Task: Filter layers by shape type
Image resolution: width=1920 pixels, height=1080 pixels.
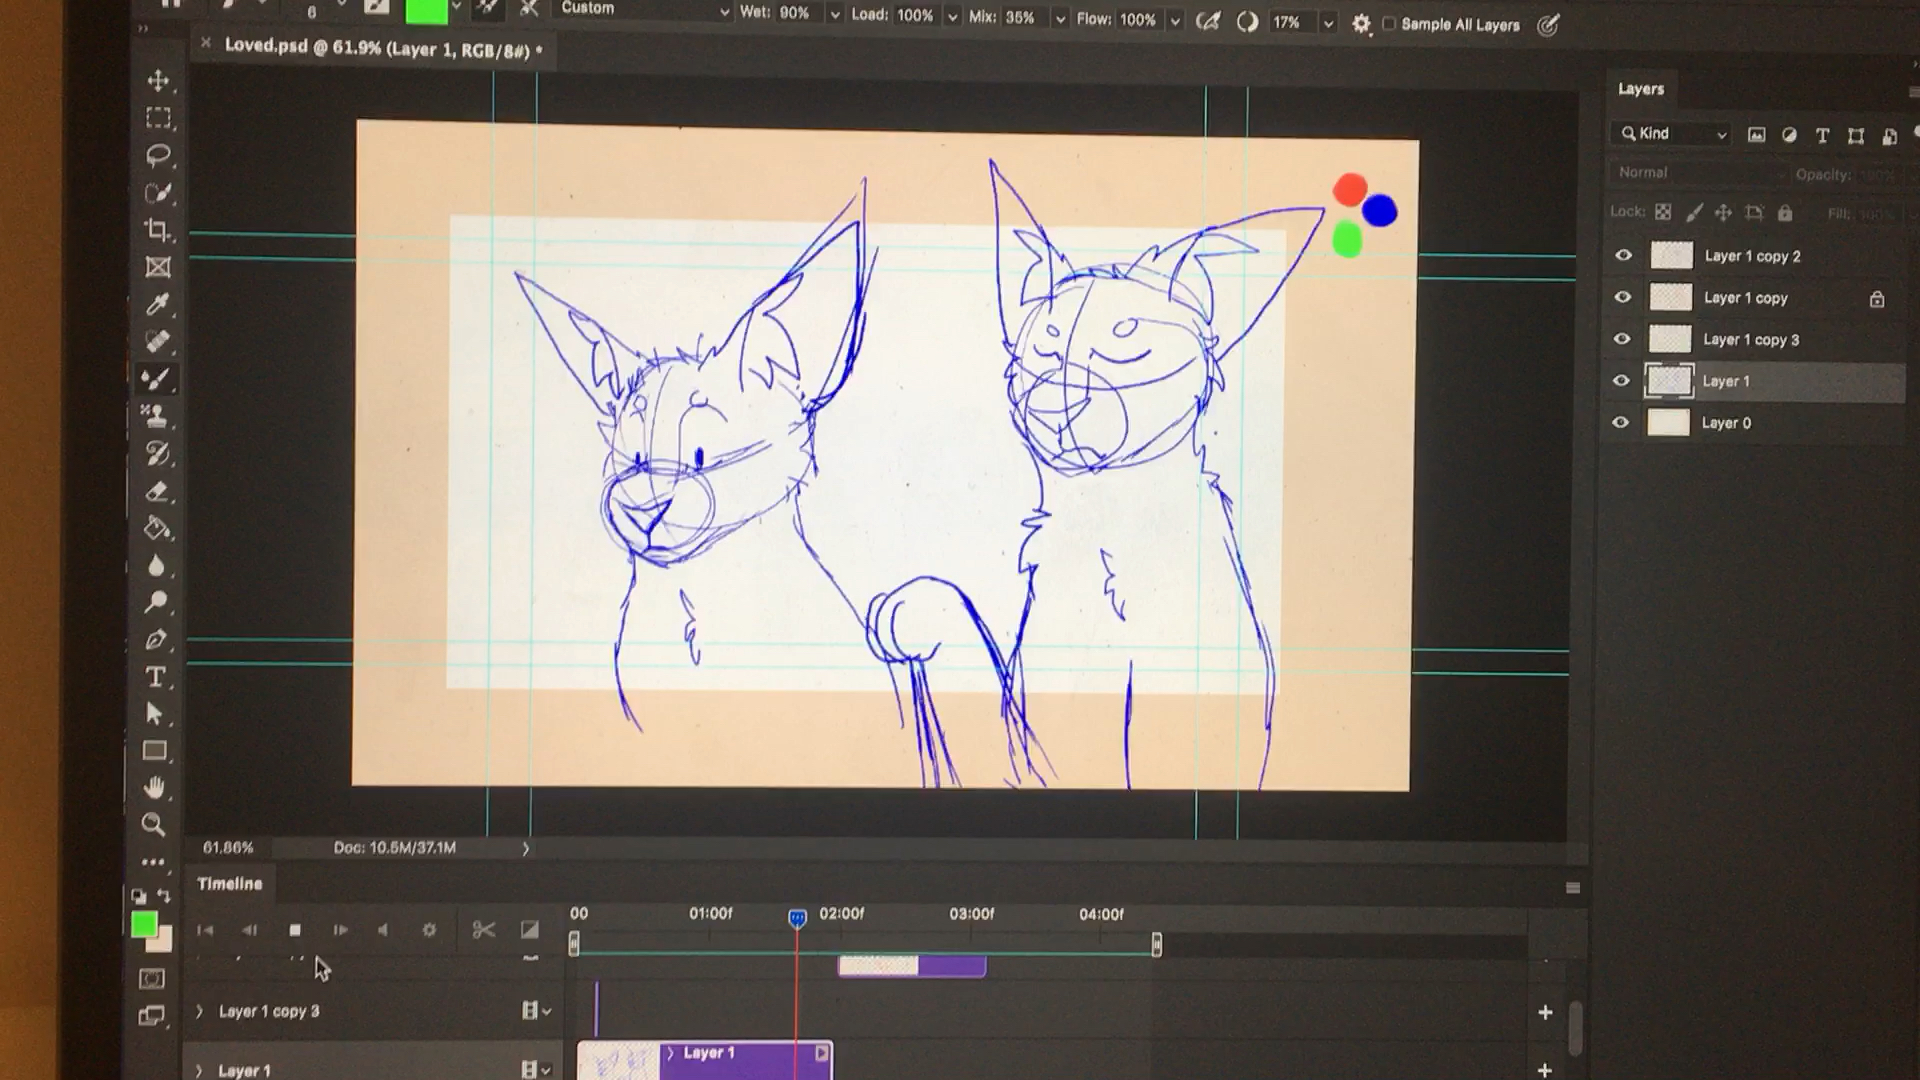Action: (1856, 136)
